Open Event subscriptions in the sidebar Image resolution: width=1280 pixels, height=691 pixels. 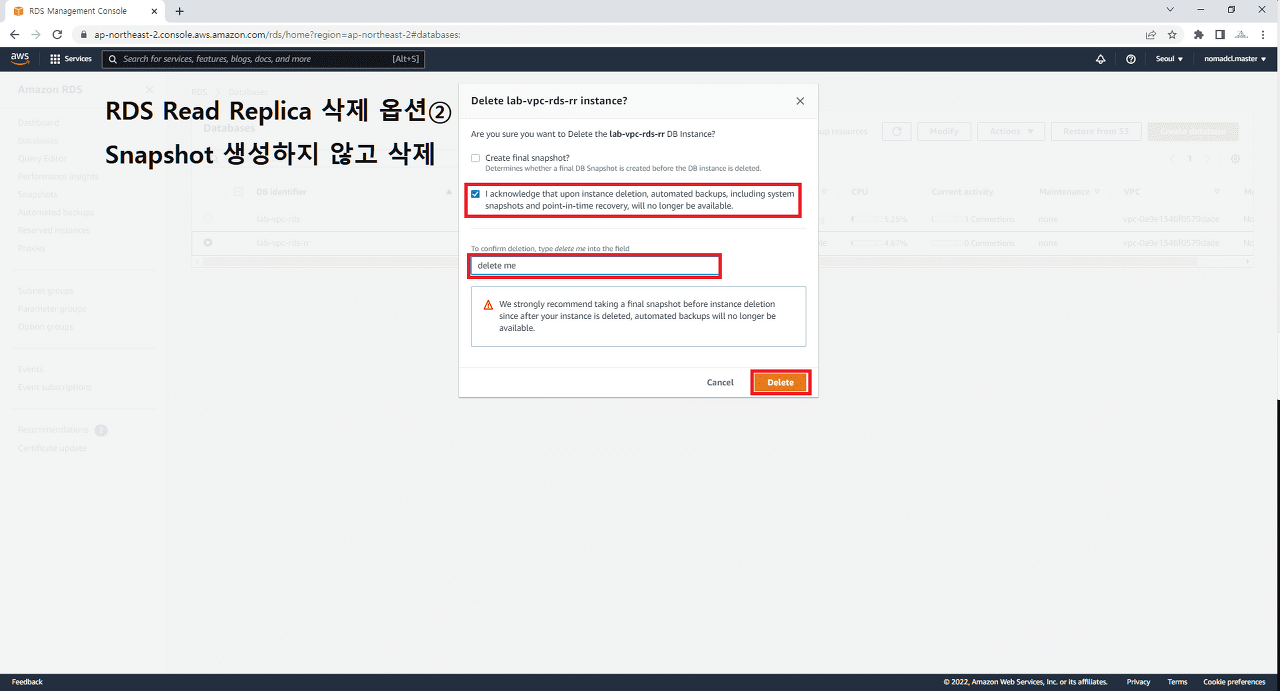click(x=54, y=387)
